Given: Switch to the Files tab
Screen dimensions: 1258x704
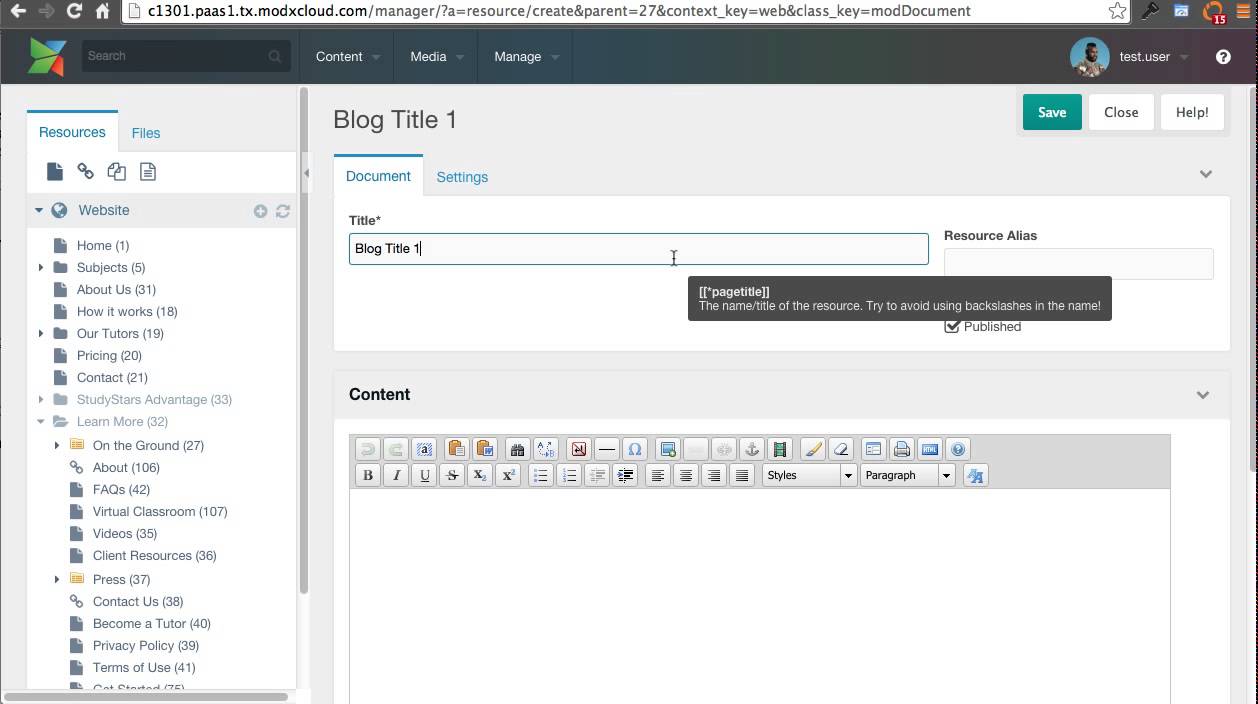Looking at the screenshot, I should click(146, 133).
